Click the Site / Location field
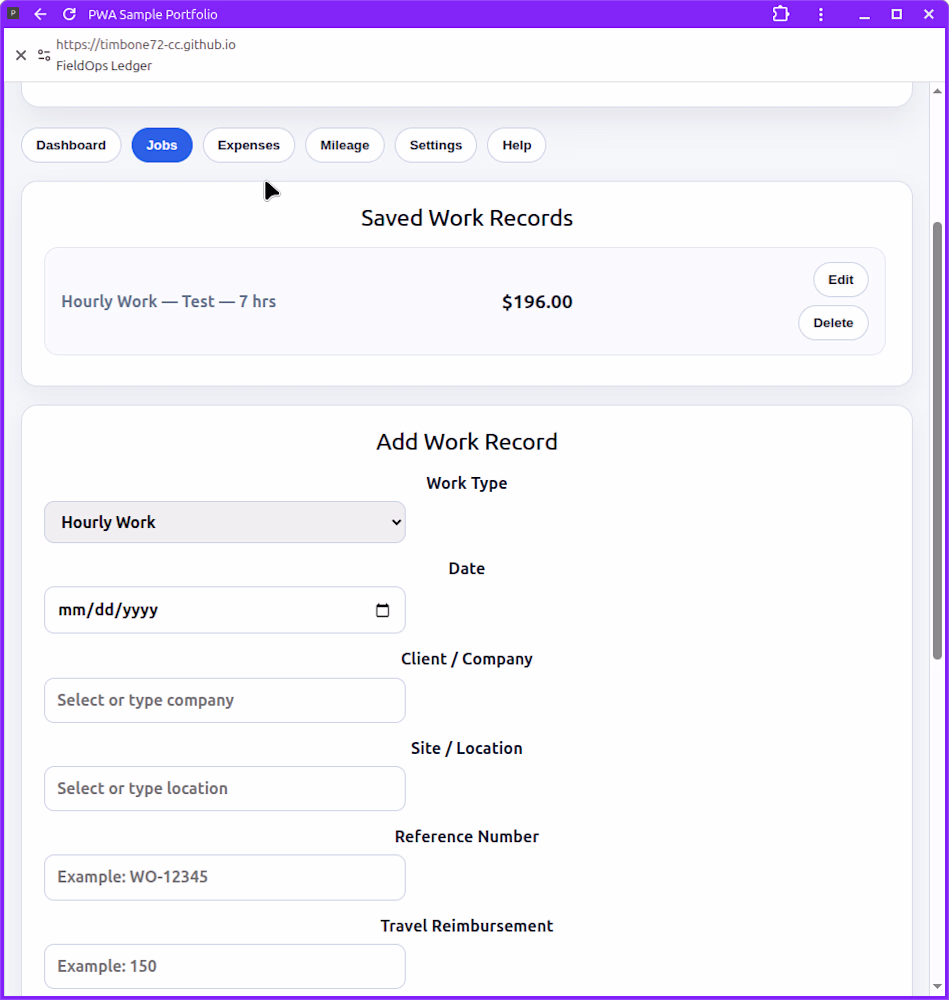This screenshot has height=1000, width=949. click(x=224, y=789)
